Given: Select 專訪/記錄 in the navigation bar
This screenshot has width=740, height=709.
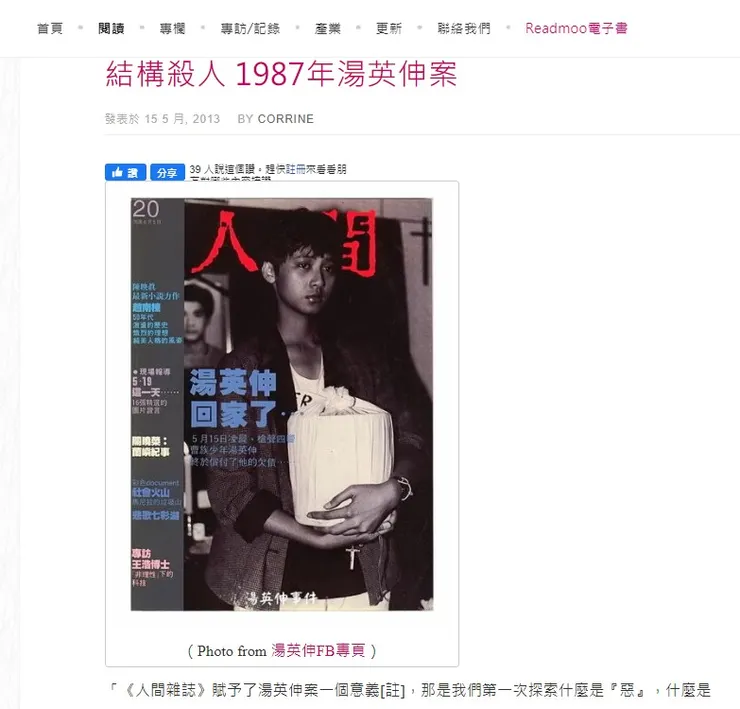Looking at the screenshot, I should [x=250, y=28].
